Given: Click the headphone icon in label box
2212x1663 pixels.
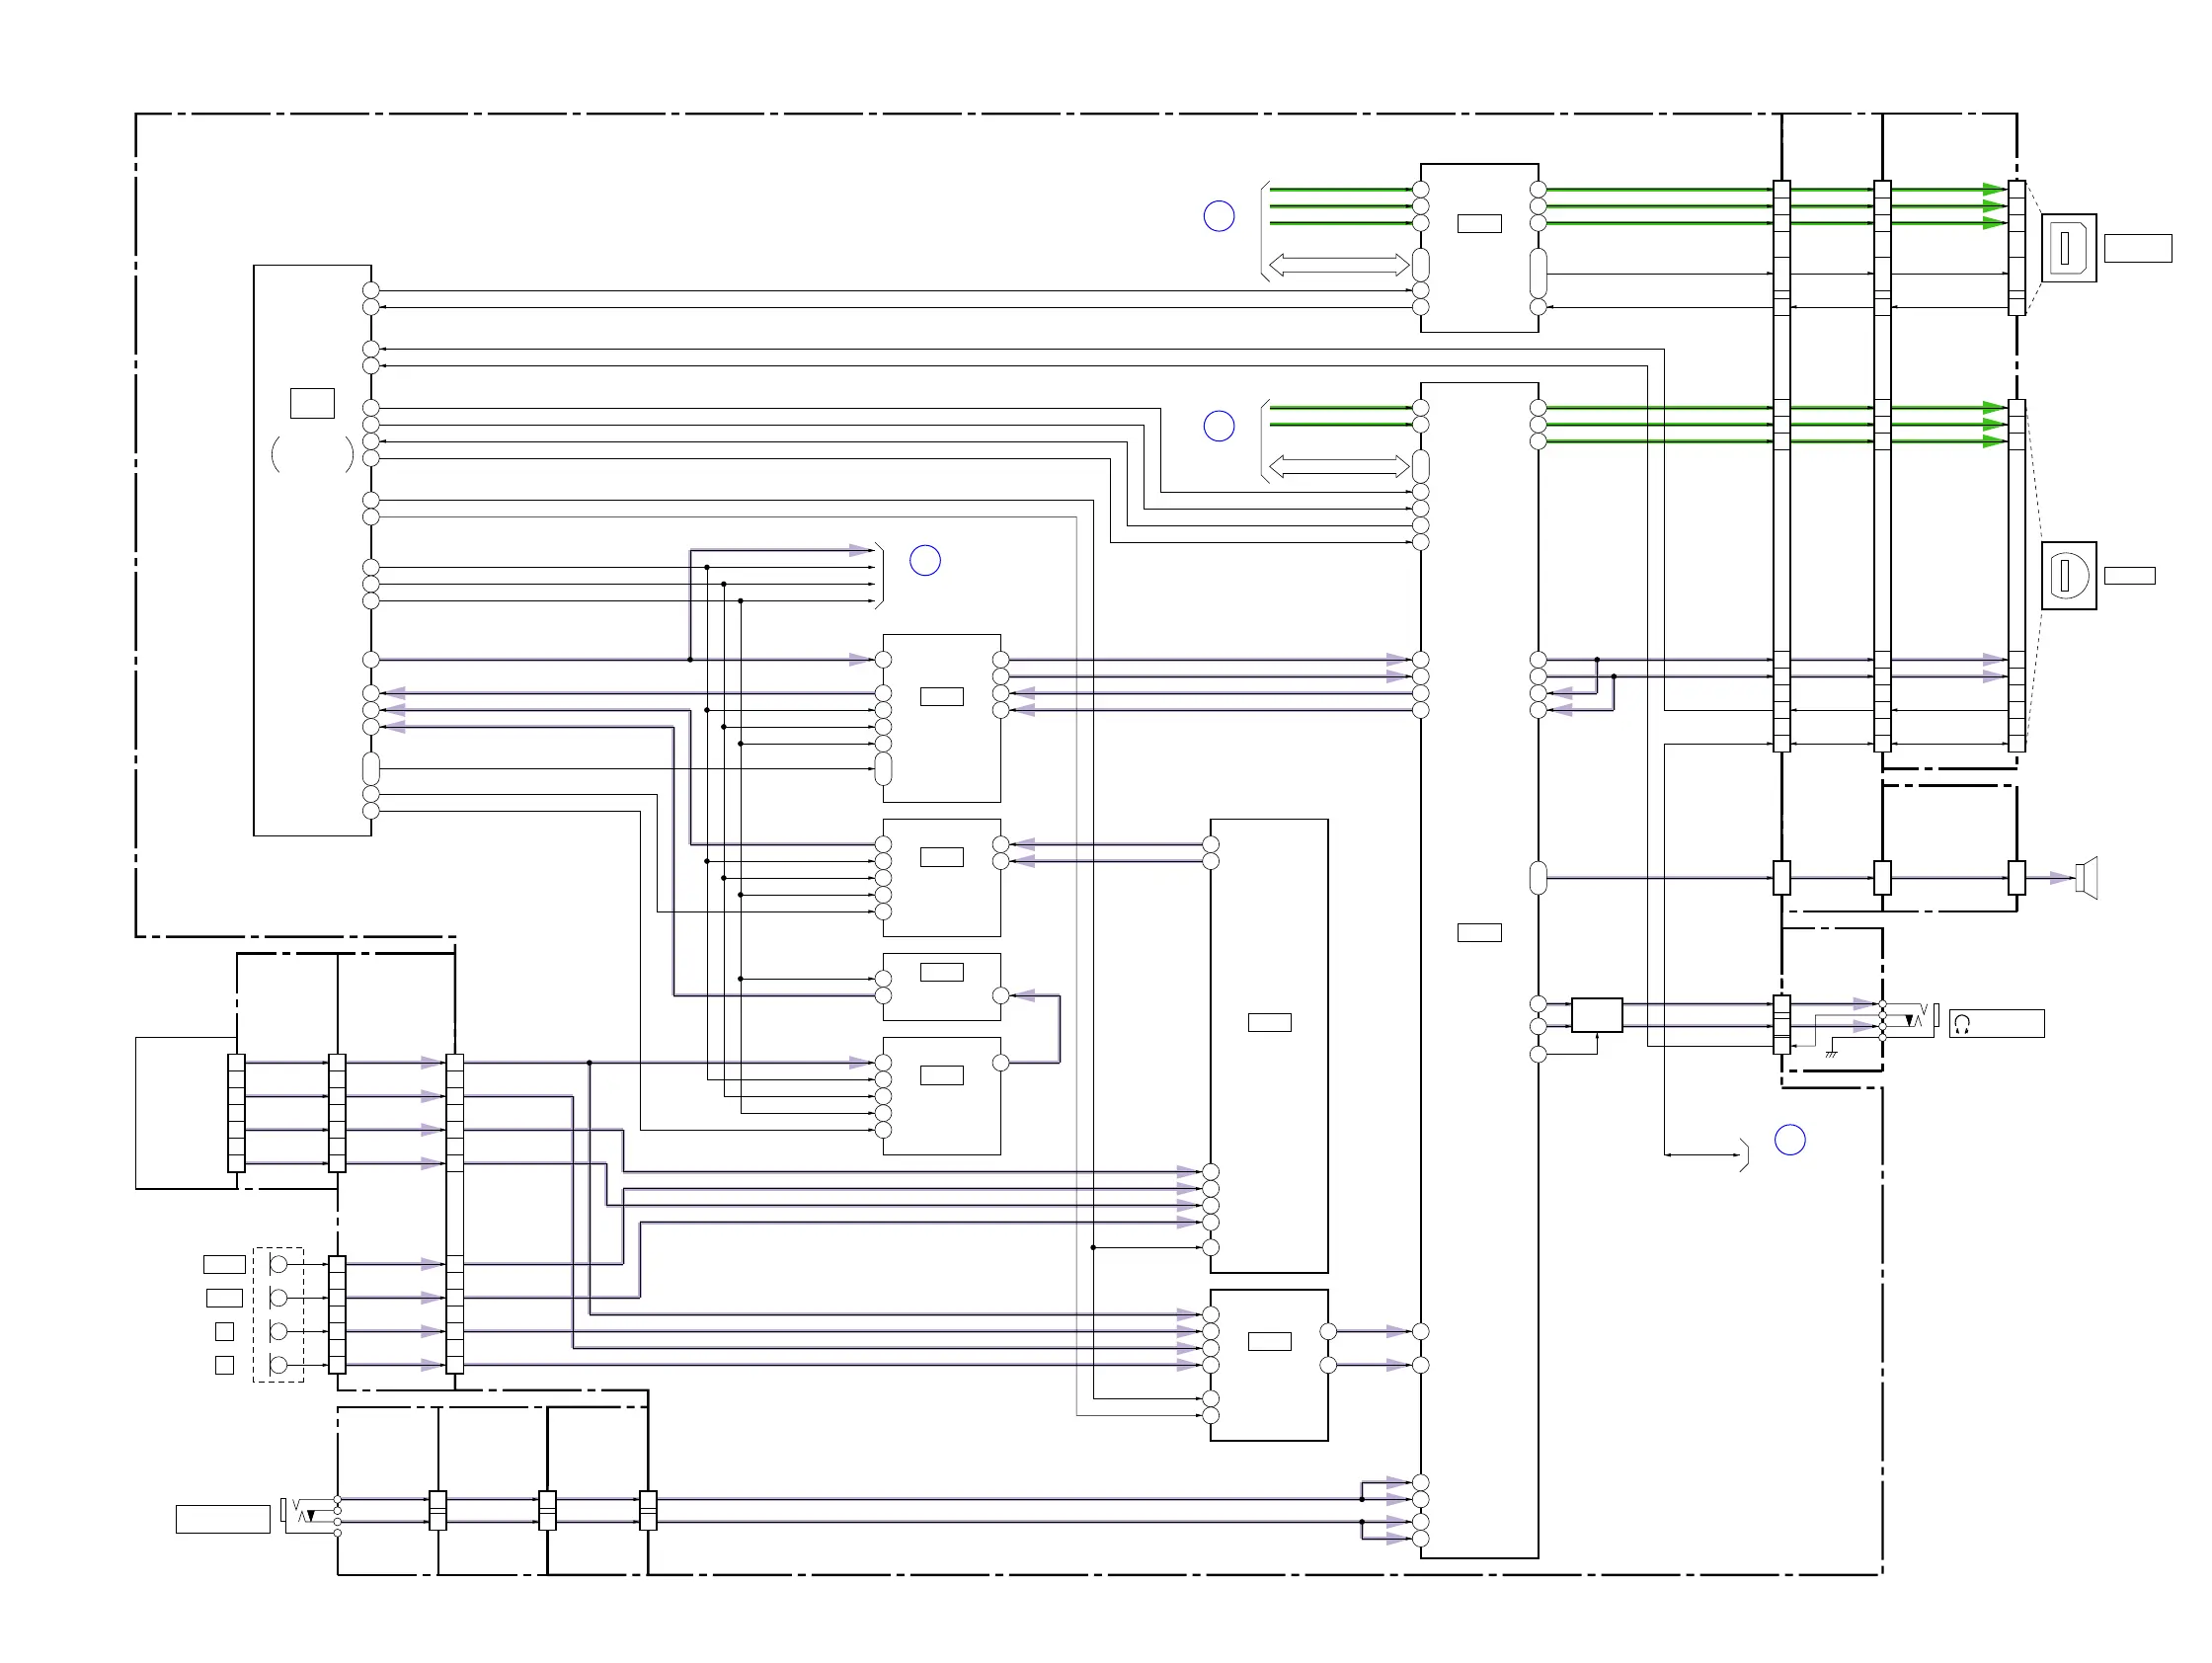Looking at the screenshot, I should pos(1962,1024).
